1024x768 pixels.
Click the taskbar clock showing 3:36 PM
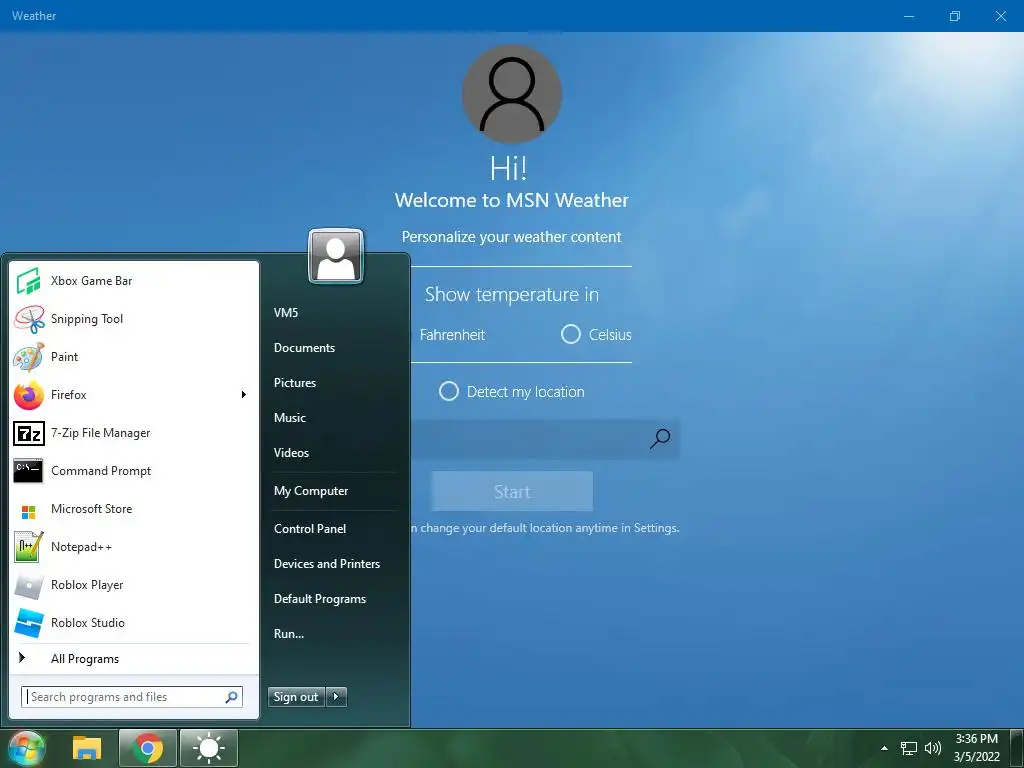[x=977, y=748]
